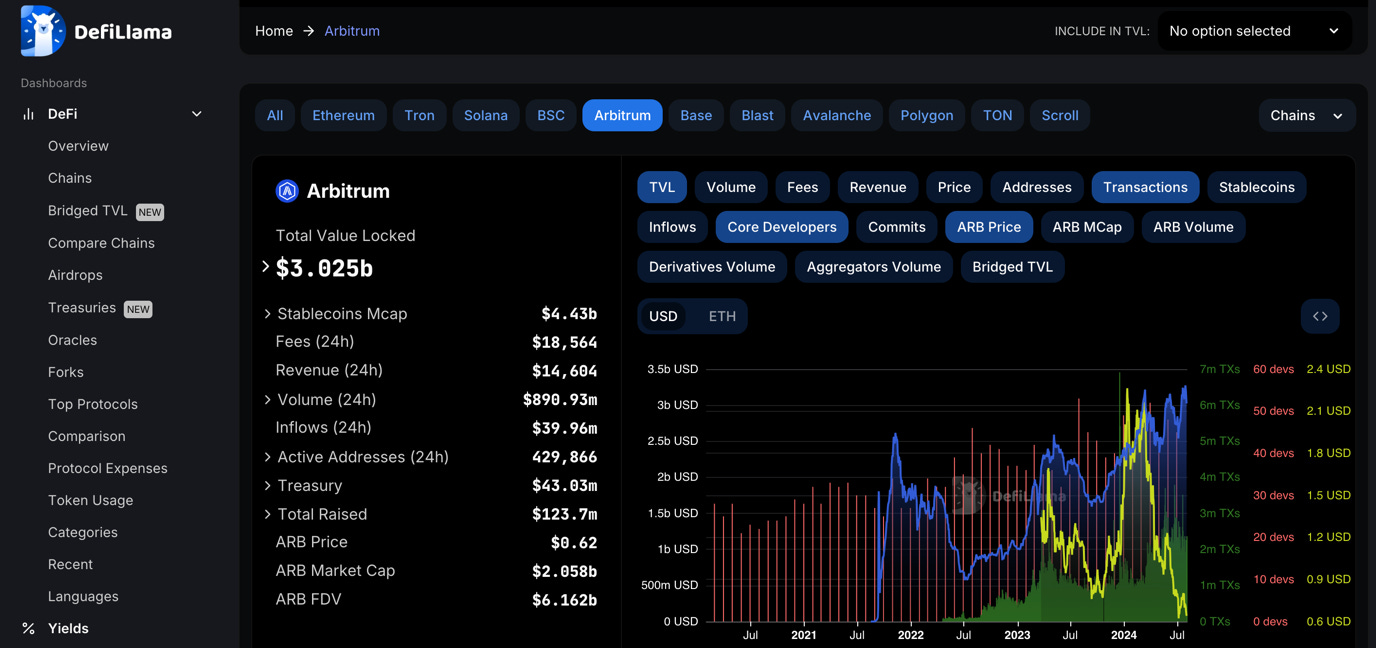This screenshot has width=1376, height=648.
Task: Expand the Total Value Locked breakdown
Action: coord(265,267)
